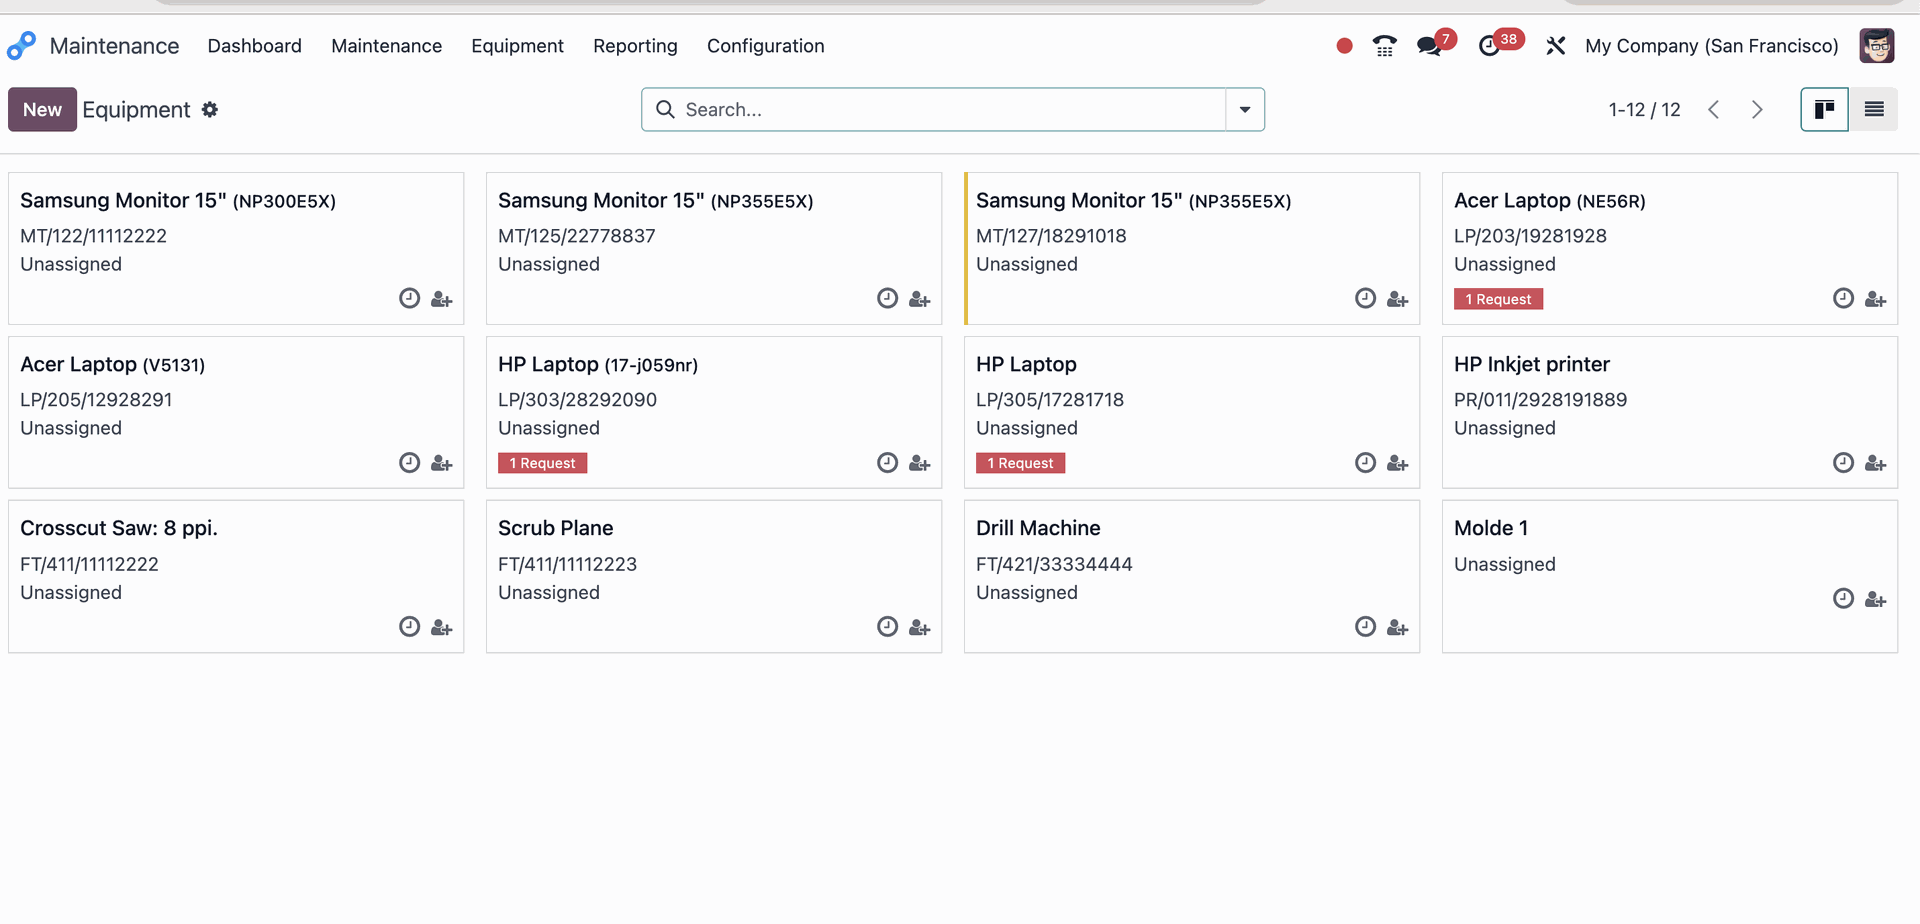The height and width of the screenshot is (924, 1920).
Task: Assign user on Samsung Monitor MT/122/11112222 card
Action: pos(441,299)
